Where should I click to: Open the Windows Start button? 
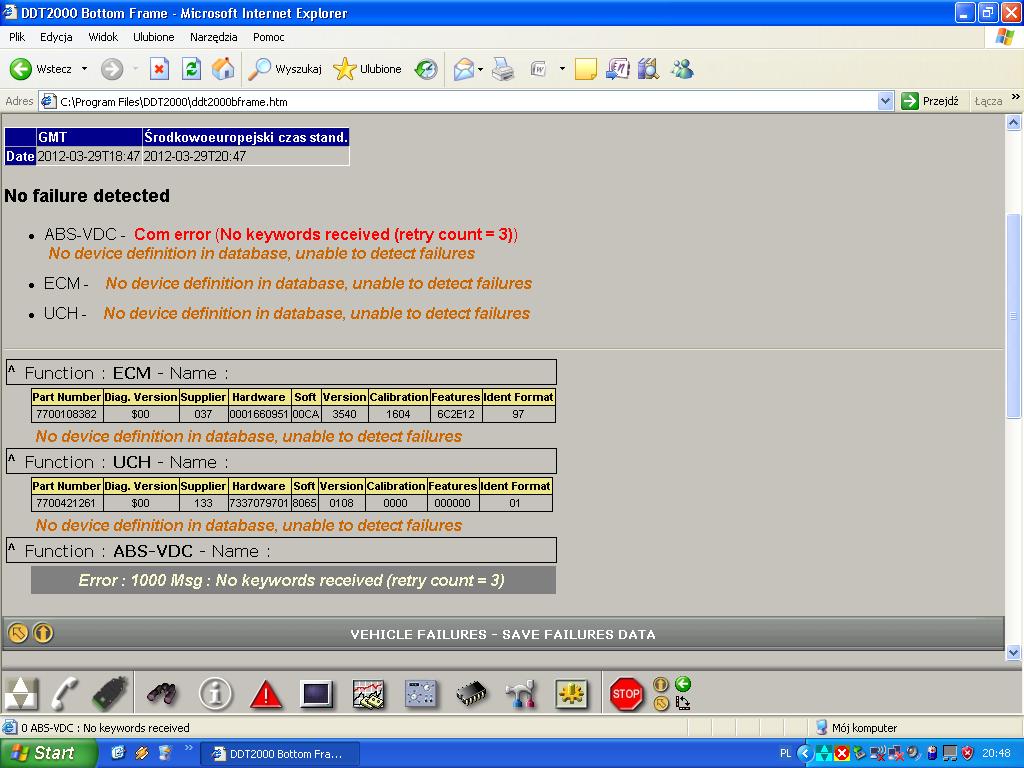tap(48, 753)
